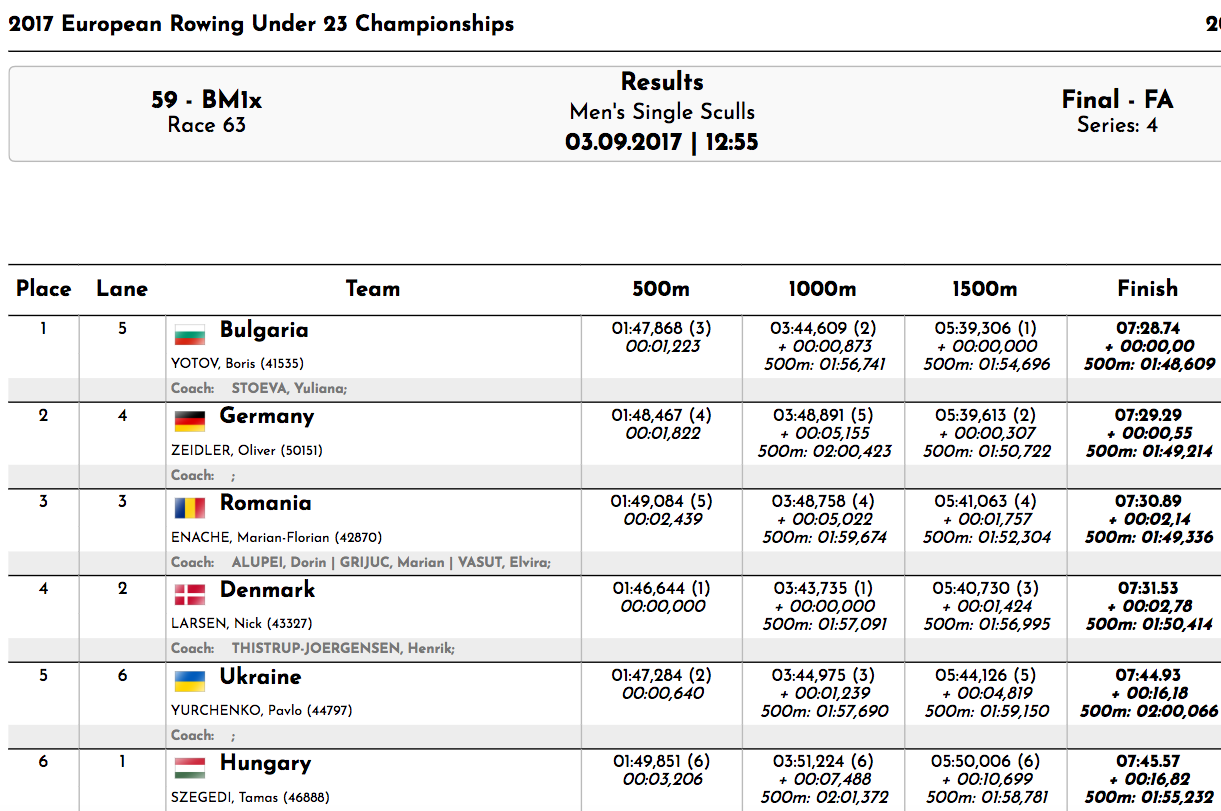Image resolution: width=1221 pixels, height=811 pixels.
Task: Click the Bulgaria flag icon
Action: (x=190, y=334)
